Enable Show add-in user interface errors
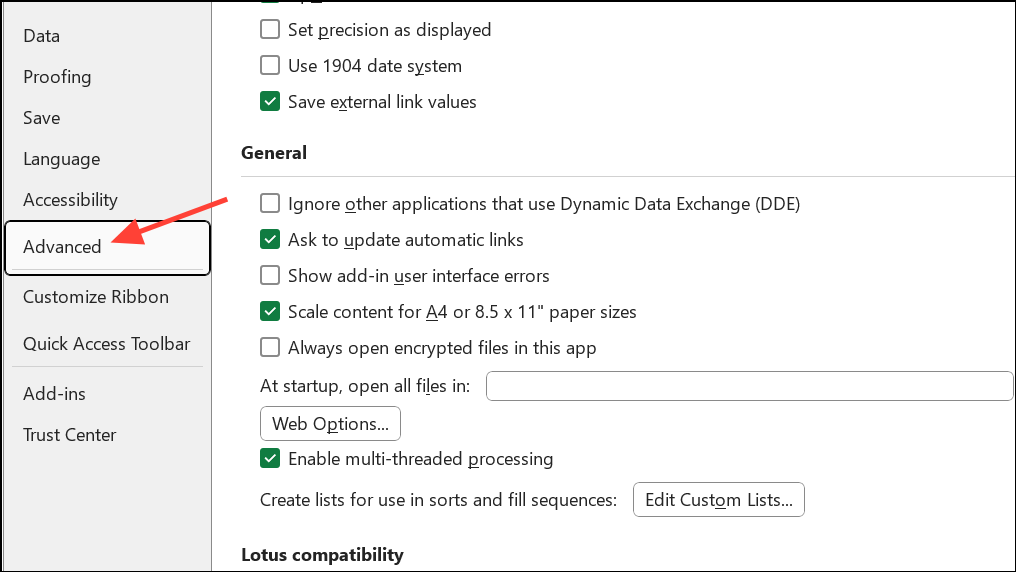The height and width of the screenshot is (572, 1016). [270, 275]
